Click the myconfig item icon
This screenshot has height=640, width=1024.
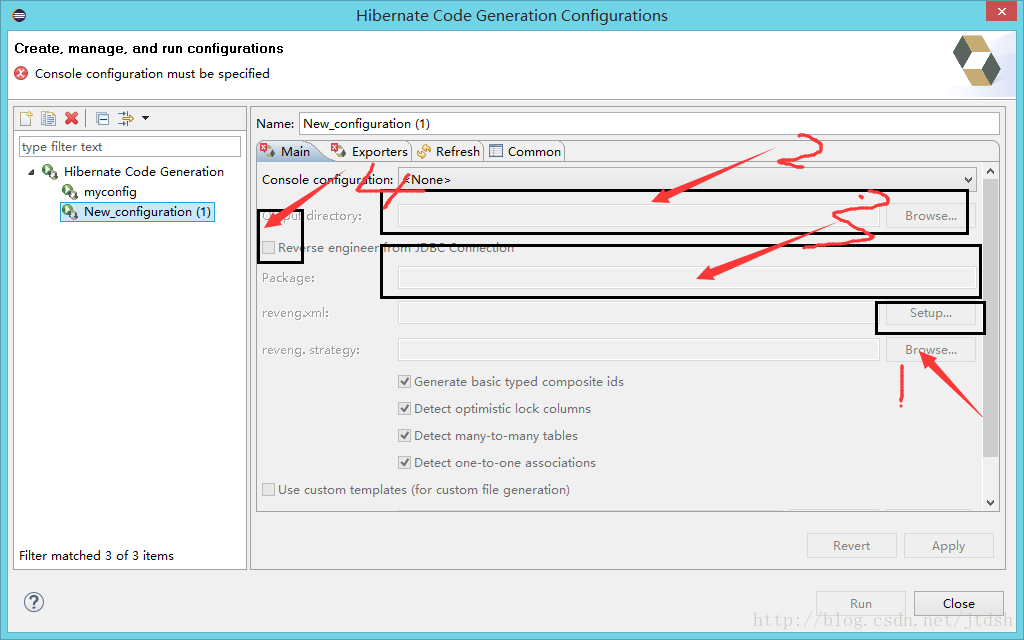(70, 192)
